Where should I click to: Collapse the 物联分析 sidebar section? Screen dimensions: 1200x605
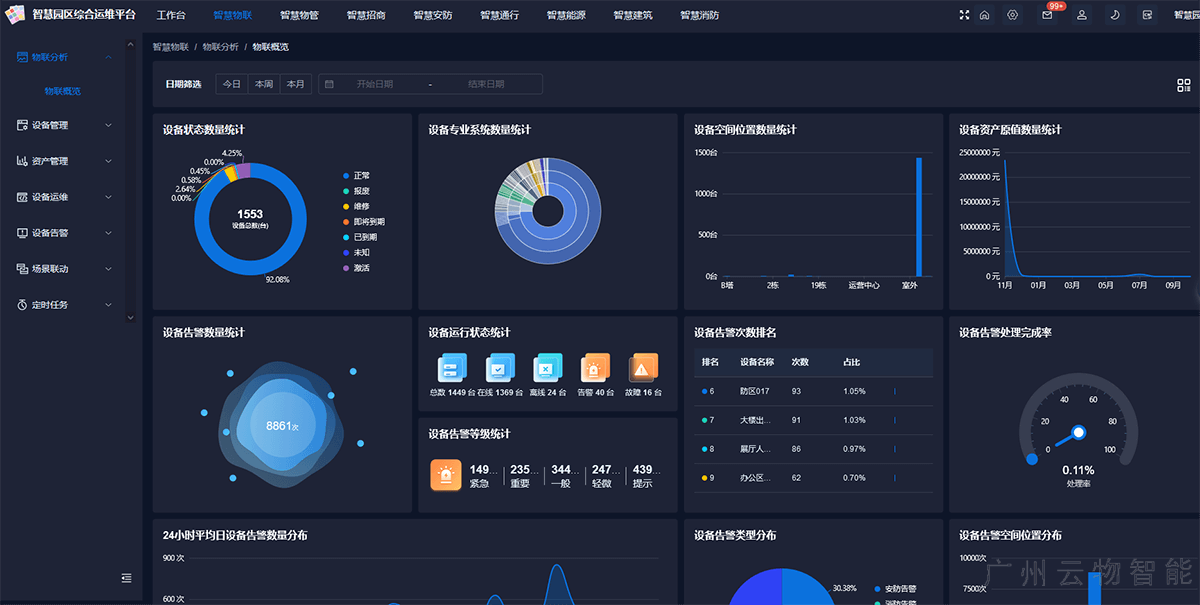tap(65, 57)
